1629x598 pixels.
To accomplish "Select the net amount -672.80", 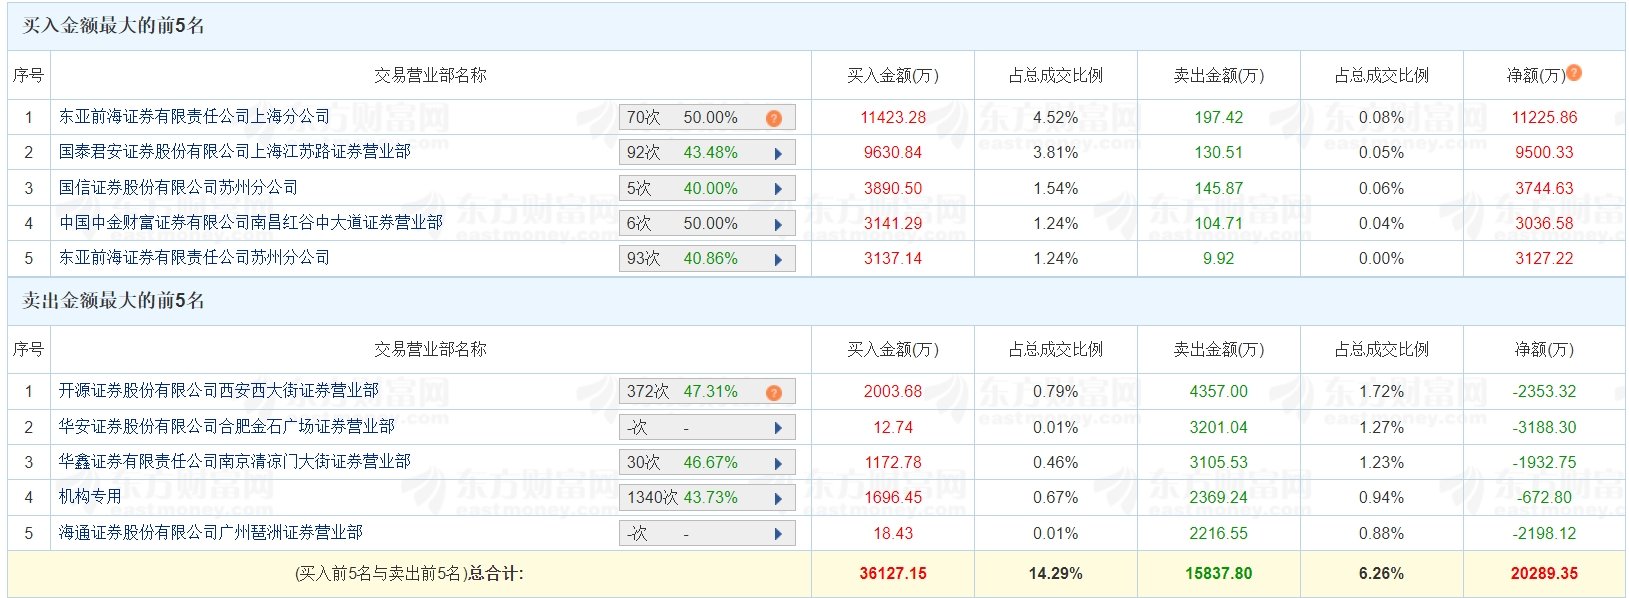I will pos(1544,498).
